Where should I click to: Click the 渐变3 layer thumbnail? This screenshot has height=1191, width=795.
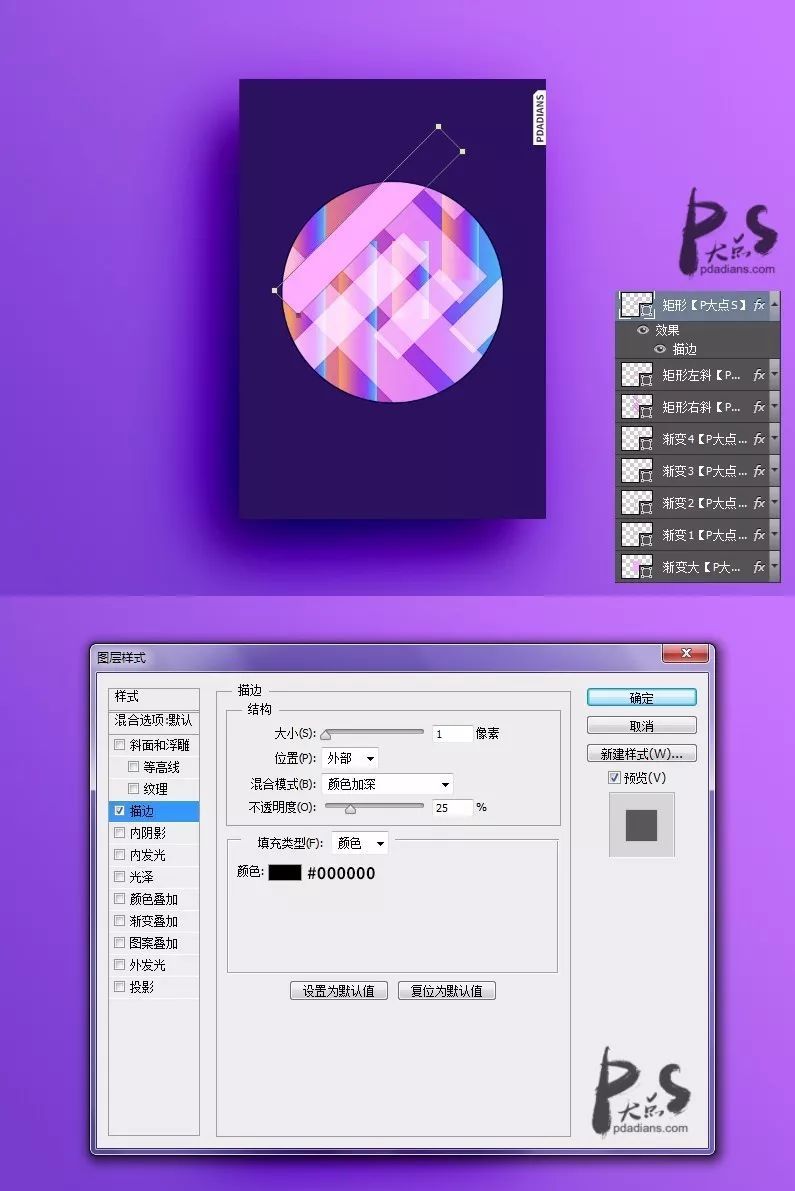click(x=637, y=471)
